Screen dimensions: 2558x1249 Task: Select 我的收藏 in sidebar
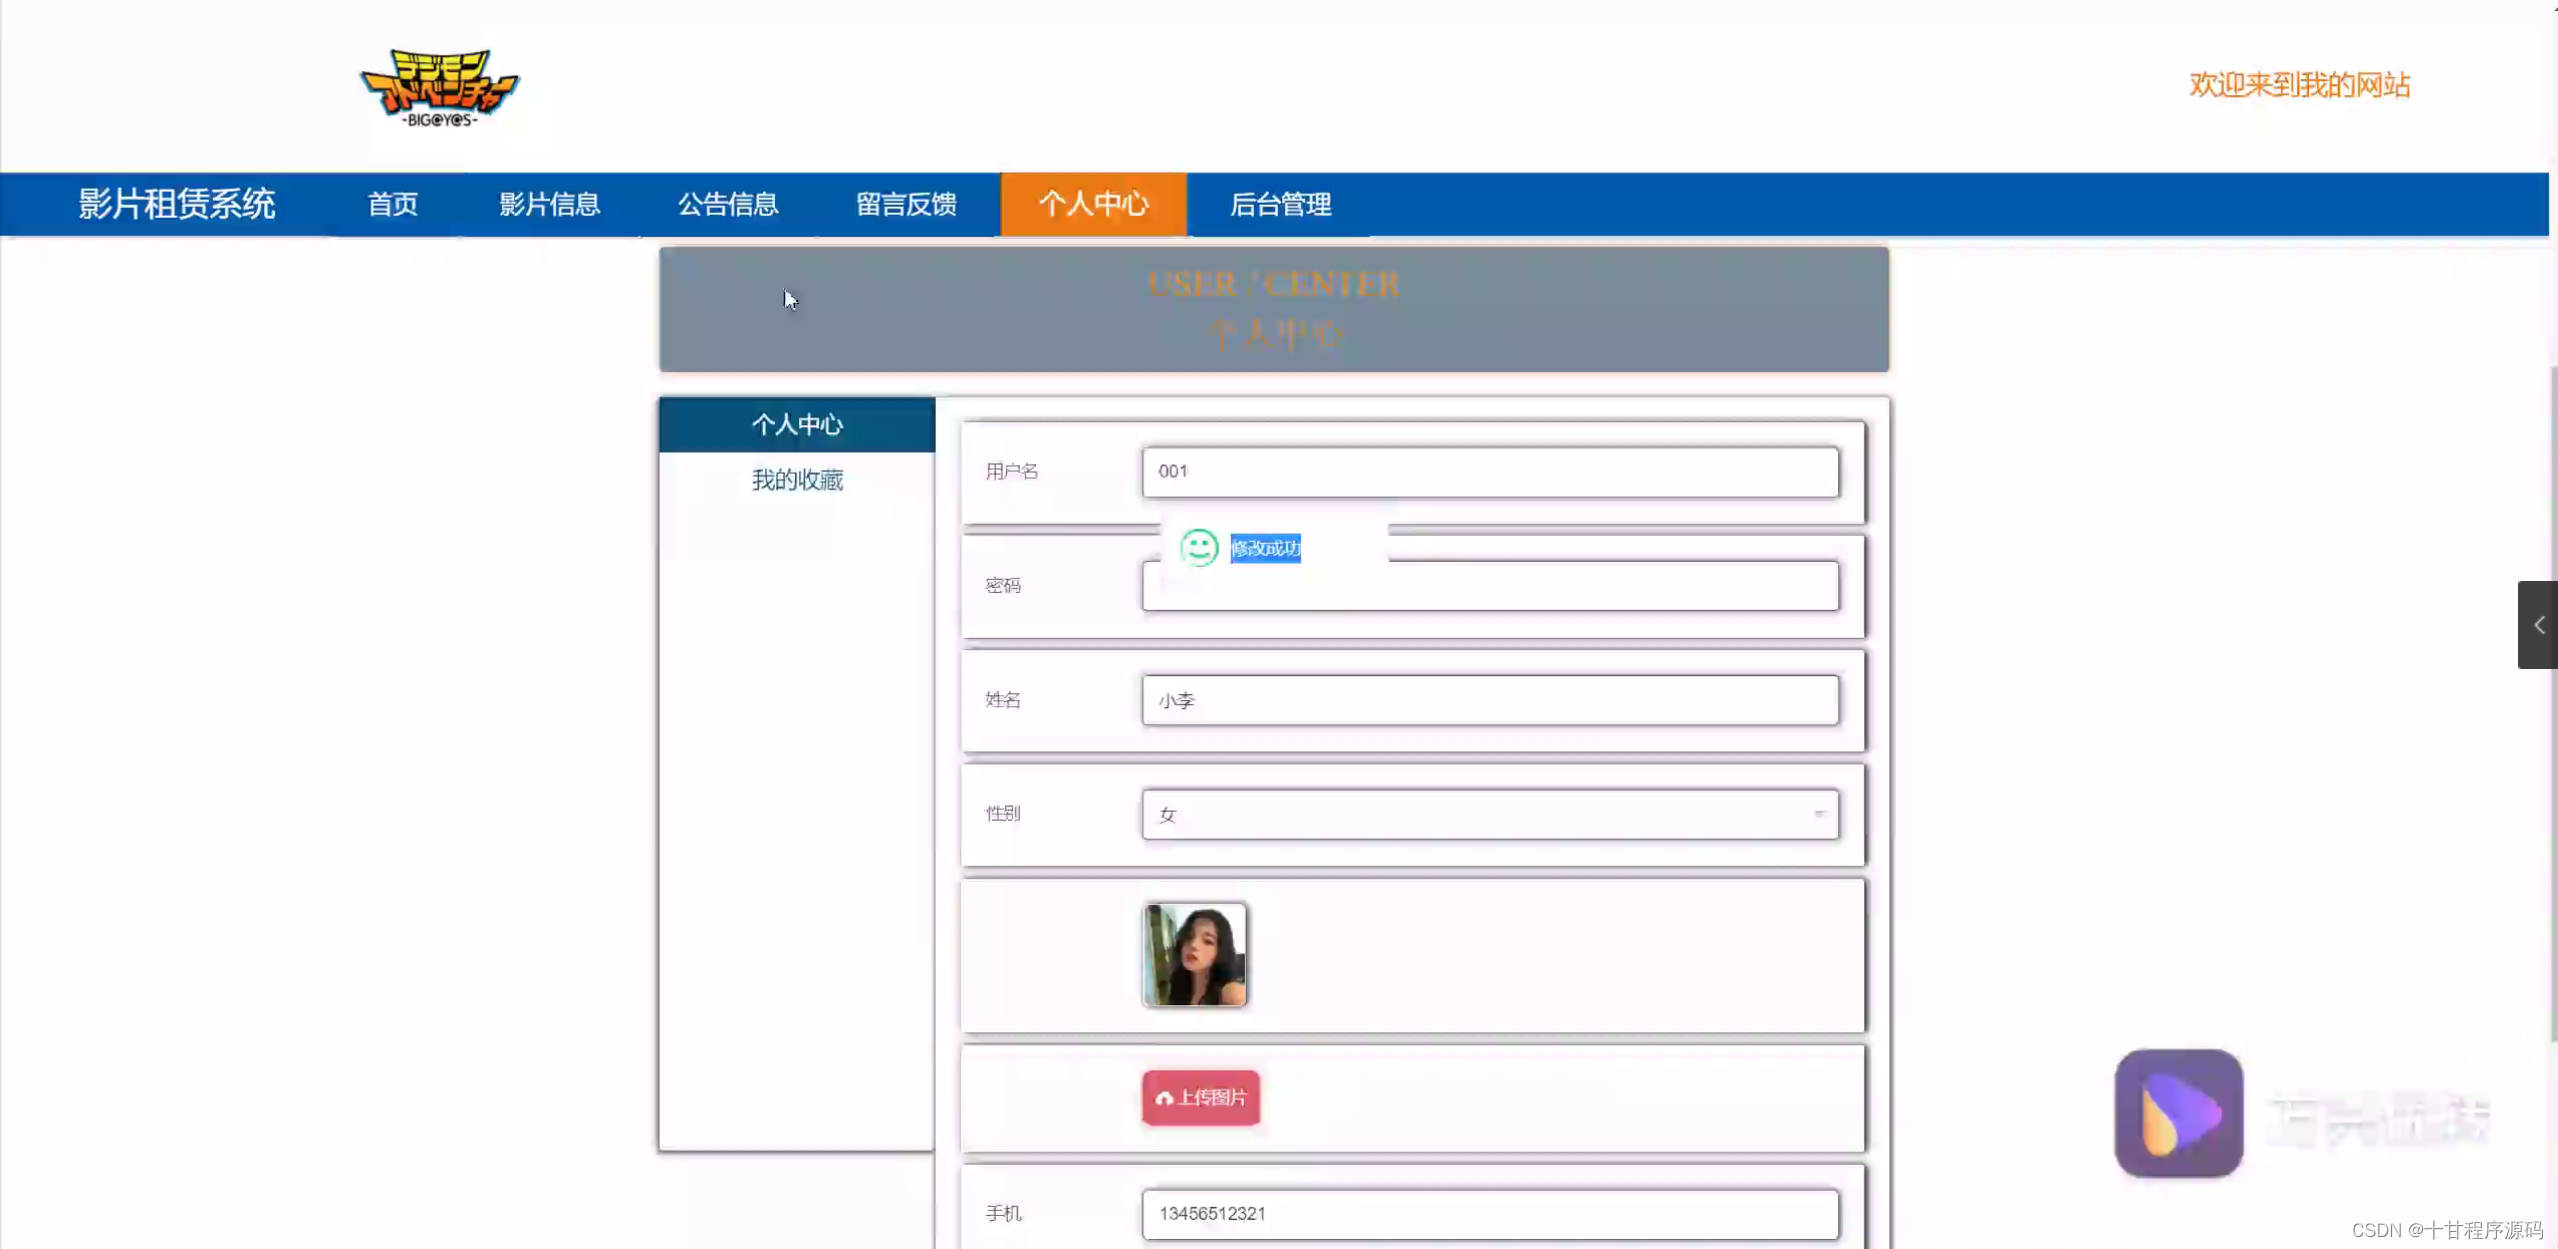(796, 479)
